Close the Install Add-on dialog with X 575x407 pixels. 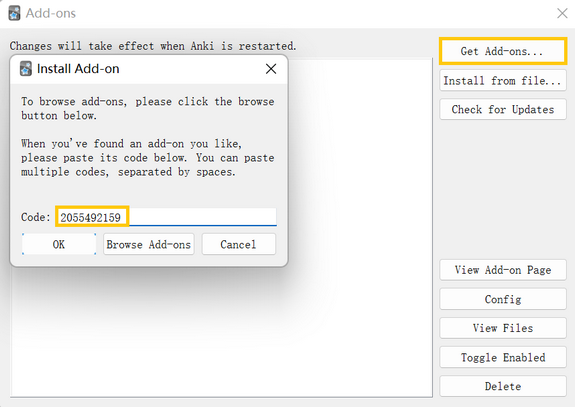(271, 69)
